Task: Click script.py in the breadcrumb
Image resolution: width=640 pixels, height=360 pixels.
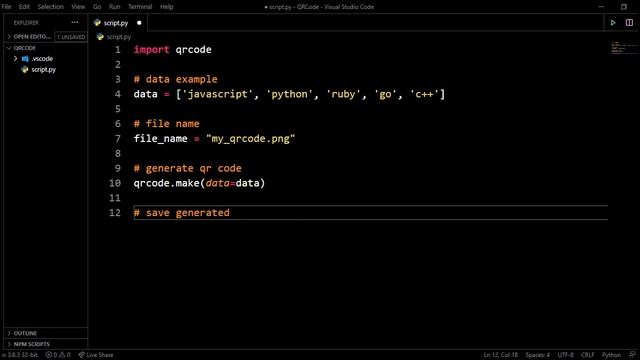Action: 119,37
